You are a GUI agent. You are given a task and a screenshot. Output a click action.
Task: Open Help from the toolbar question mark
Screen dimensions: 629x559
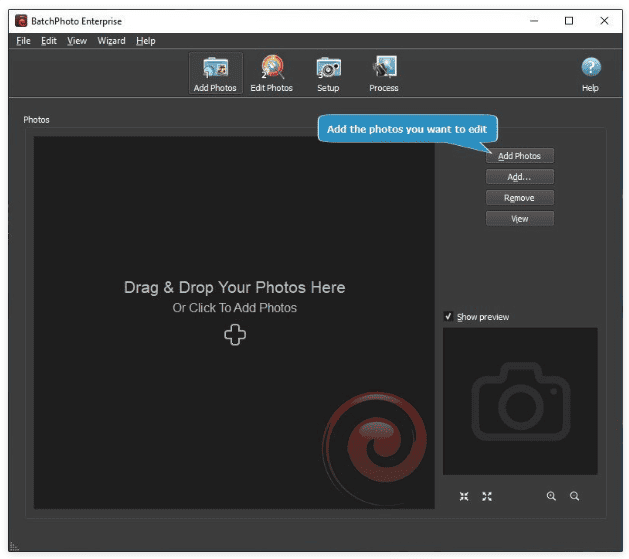pos(590,74)
